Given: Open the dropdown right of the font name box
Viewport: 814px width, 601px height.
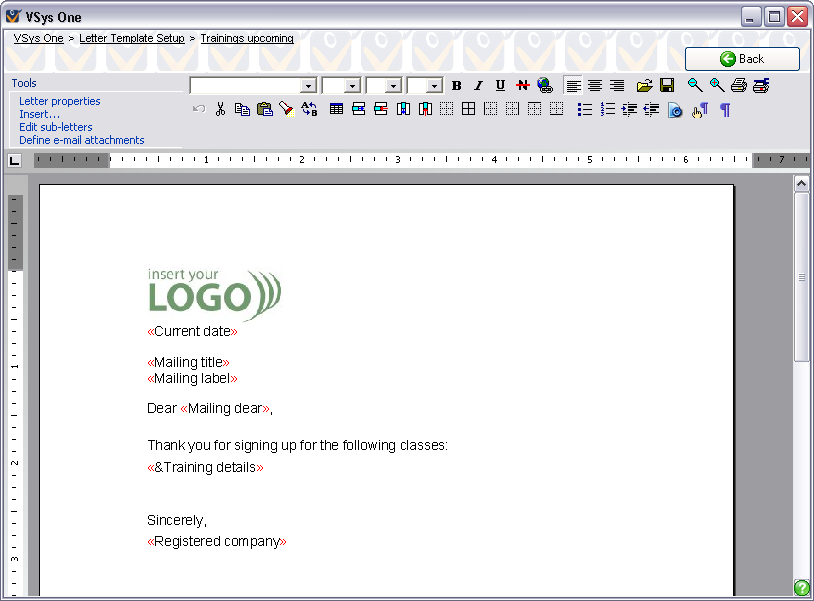Looking at the screenshot, I should [352, 86].
